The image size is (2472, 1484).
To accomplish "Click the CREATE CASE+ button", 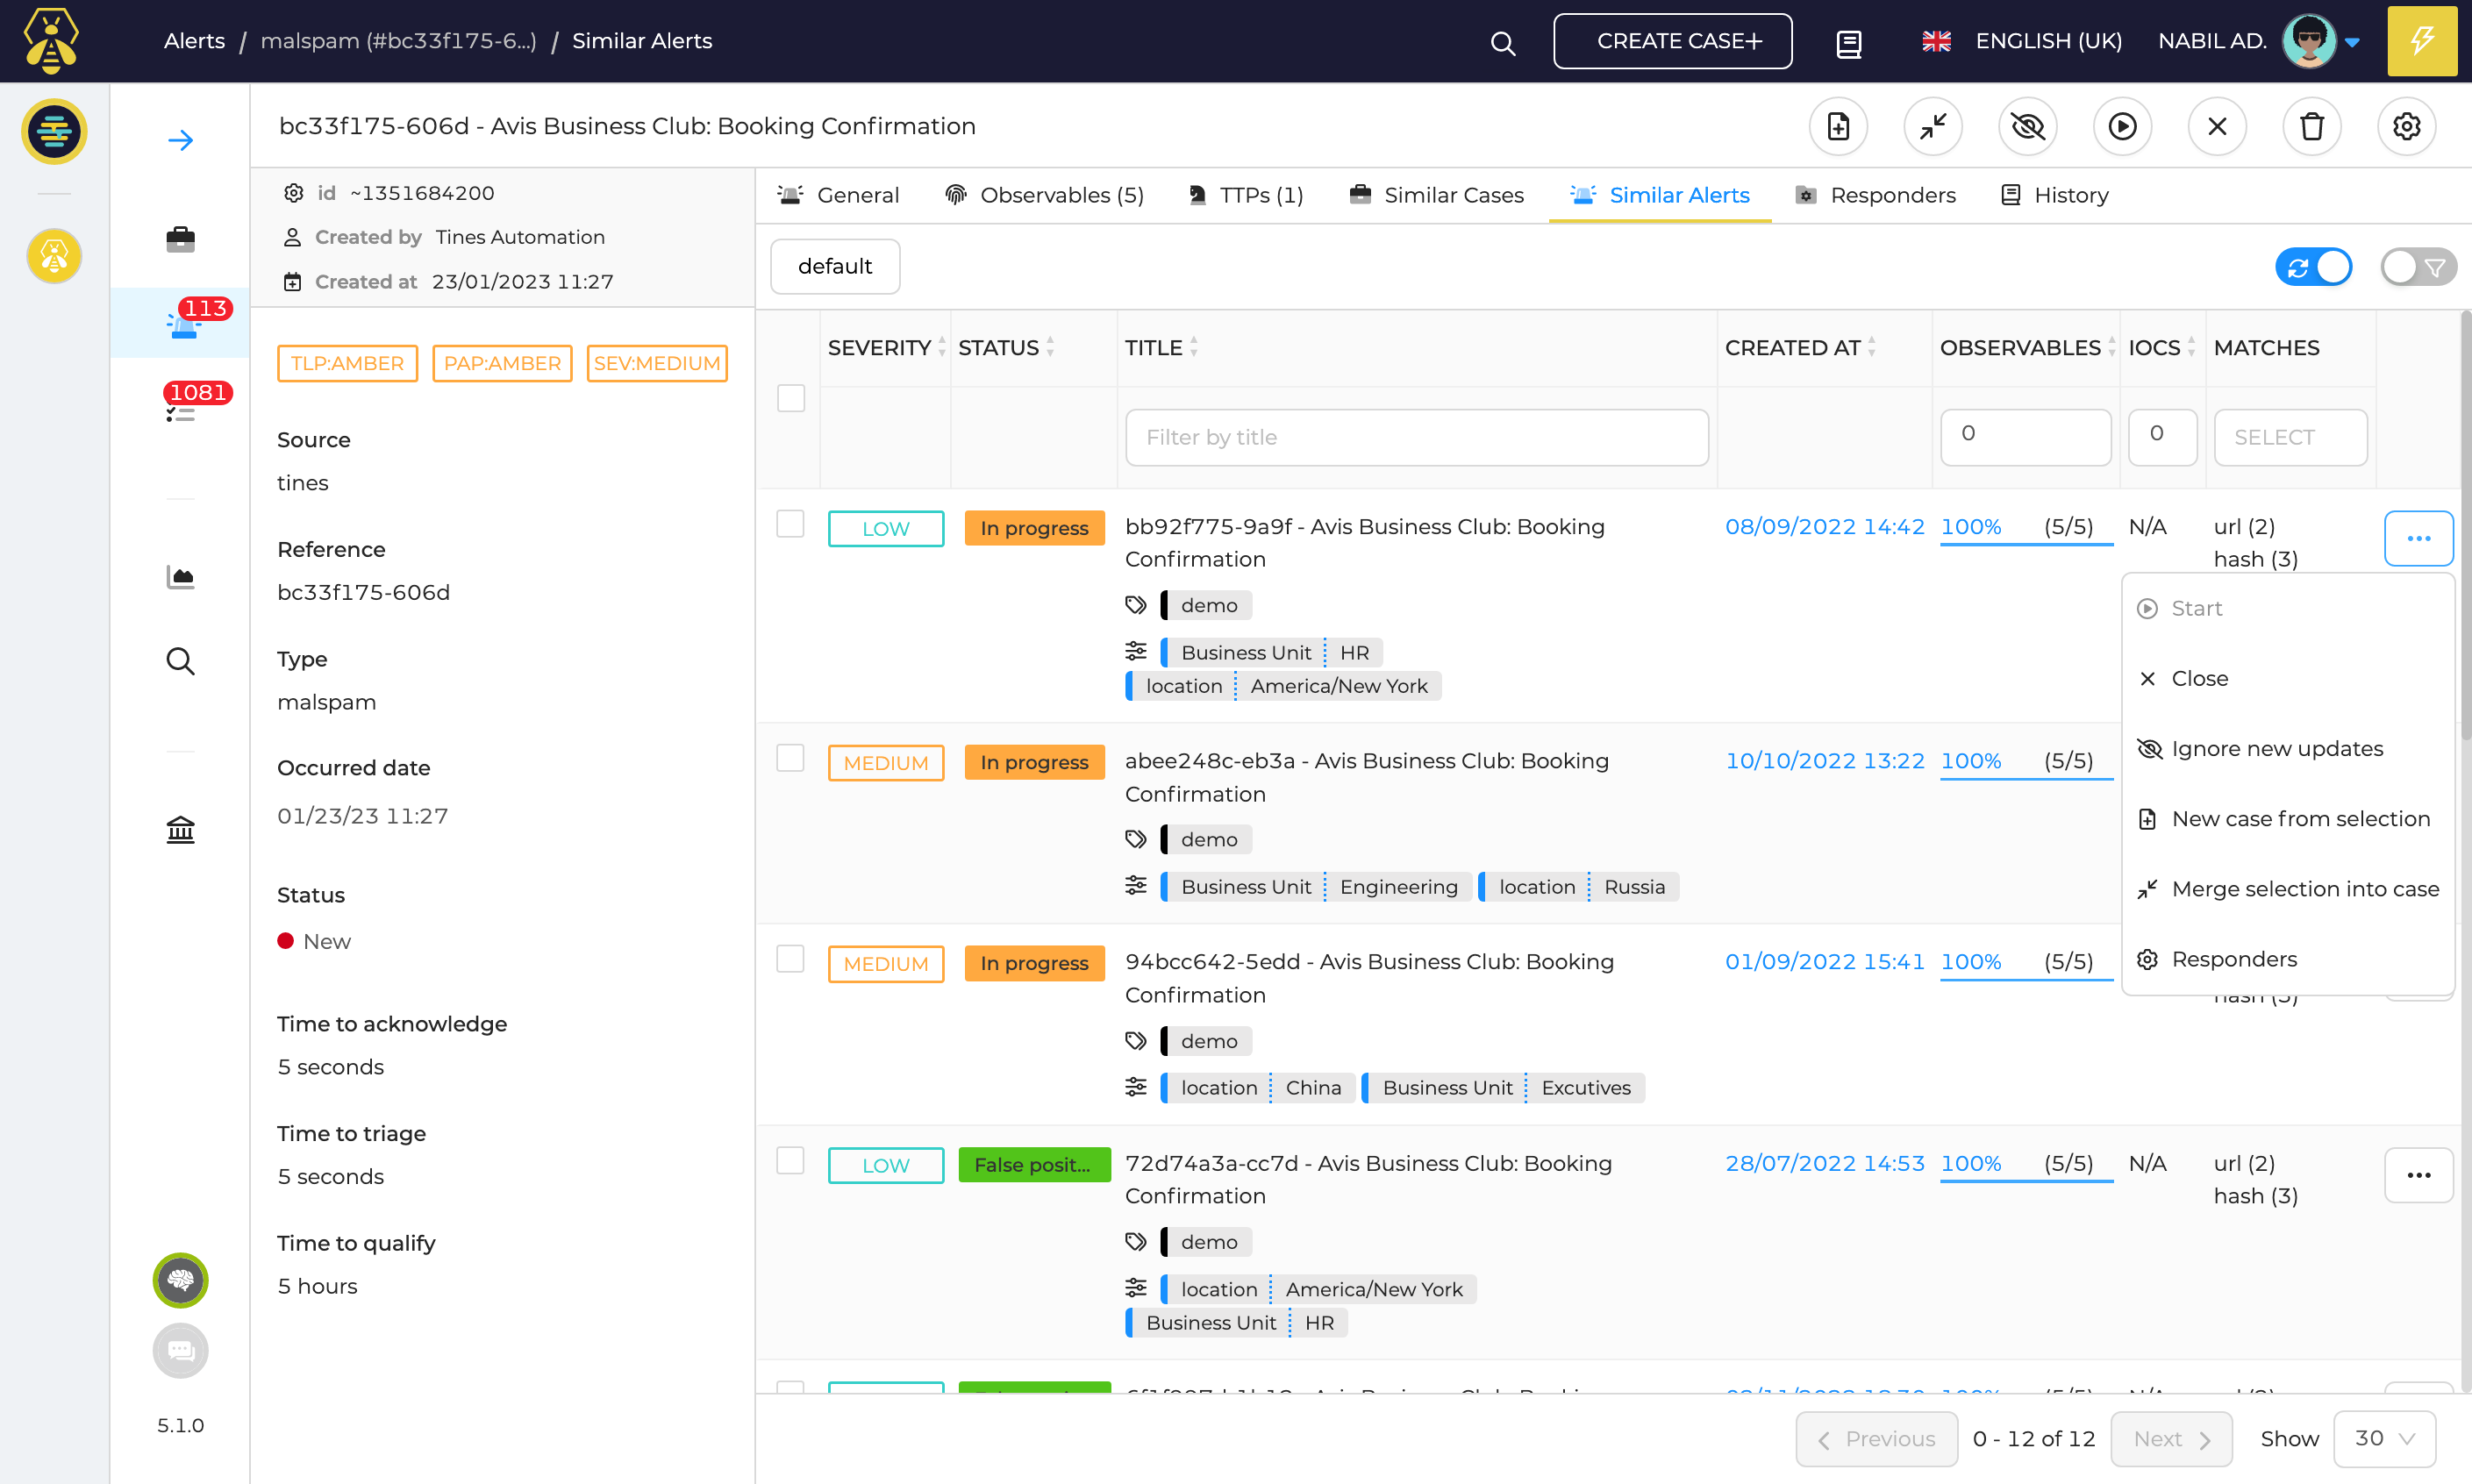I will click(x=1671, y=41).
